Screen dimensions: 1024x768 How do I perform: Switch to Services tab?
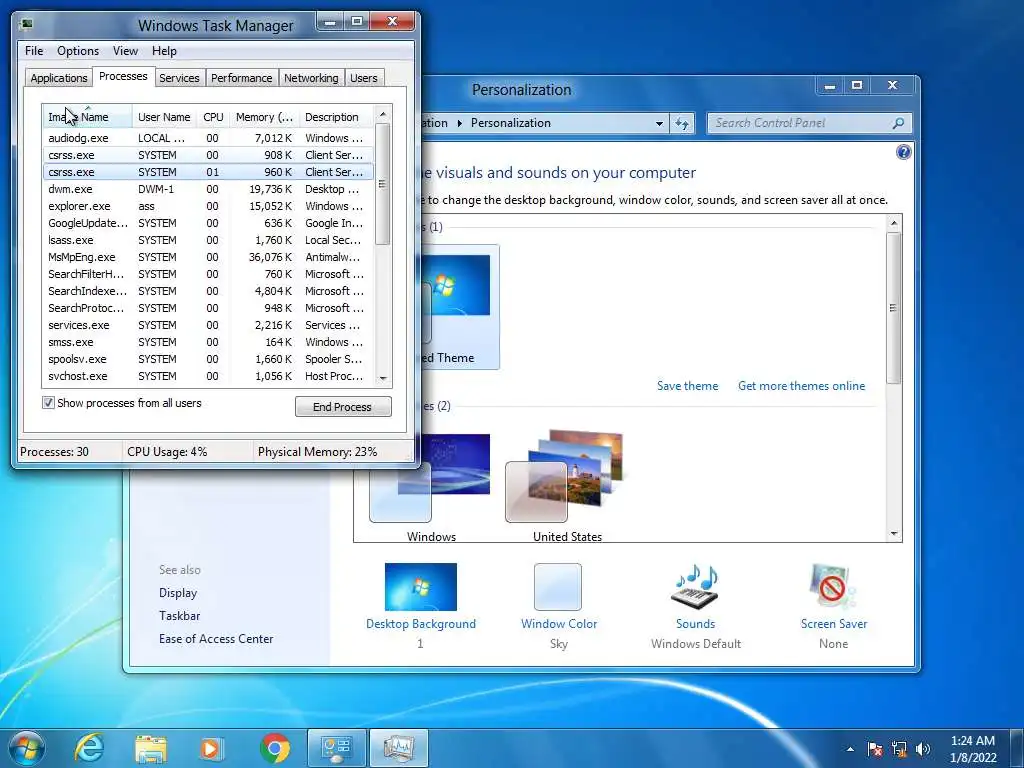179,78
